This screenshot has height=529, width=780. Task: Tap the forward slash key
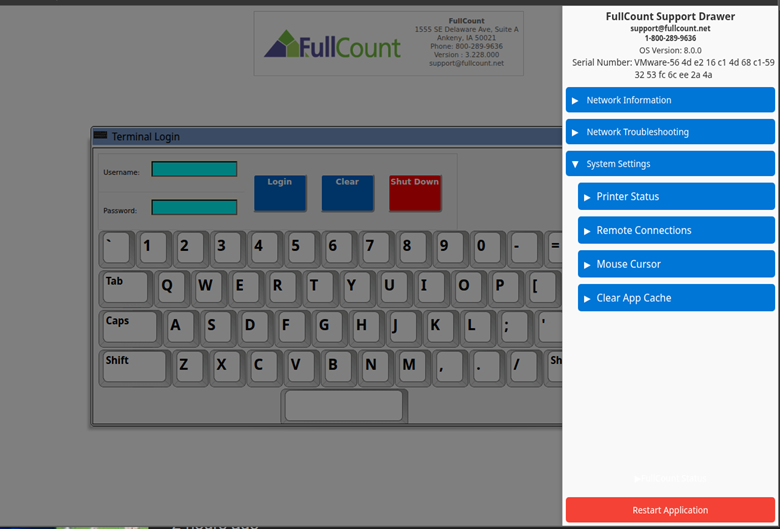[x=524, y=368]
